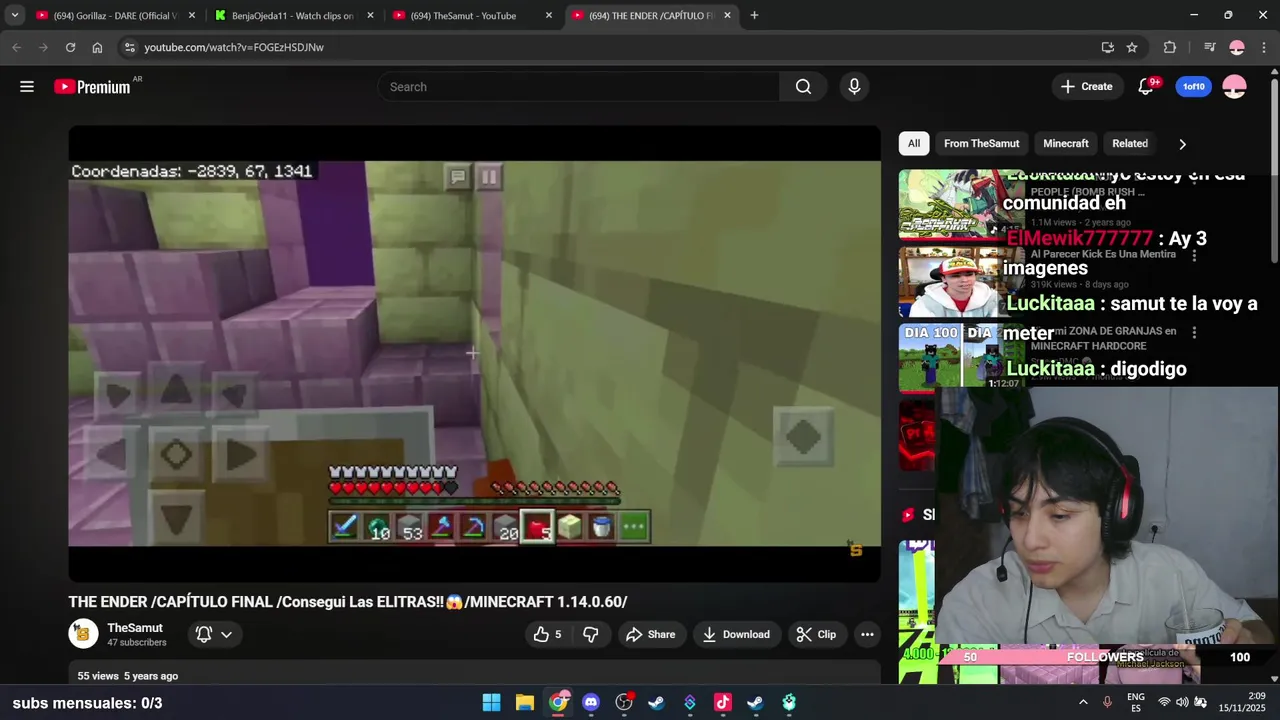
Task: Open Discord from taskbar
Action: coord(591,703)
